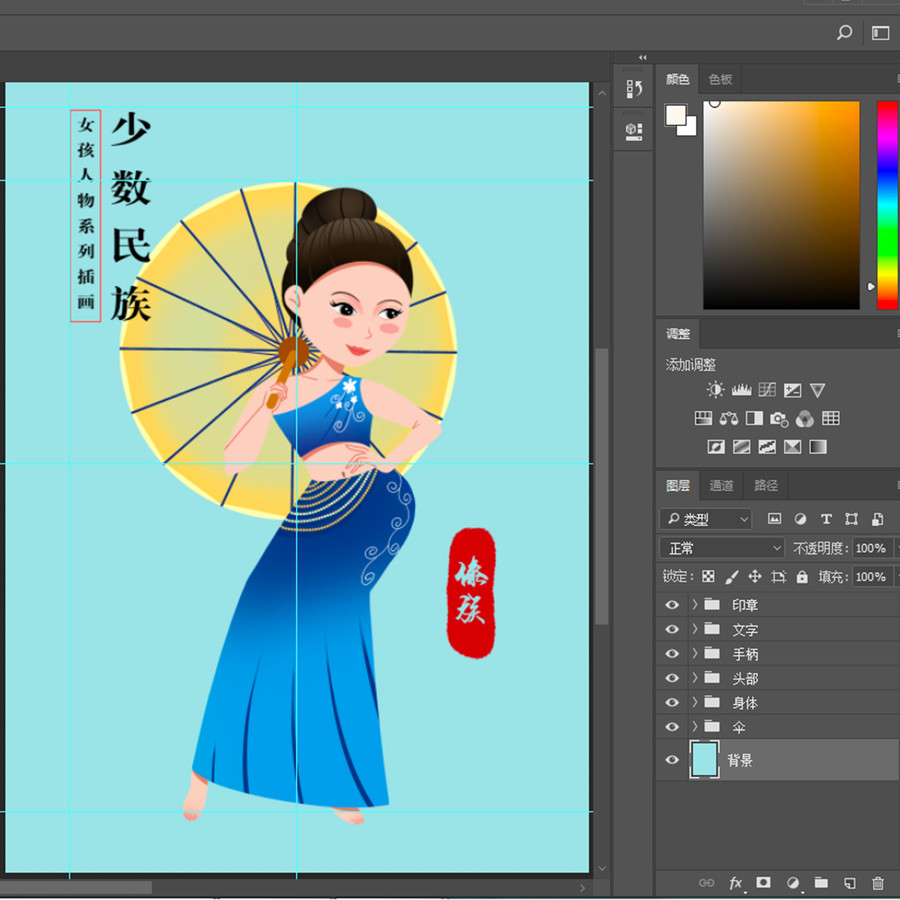Collapse panels with double arrow
Screen dimensions: 900x900
(x=642, y=57)
